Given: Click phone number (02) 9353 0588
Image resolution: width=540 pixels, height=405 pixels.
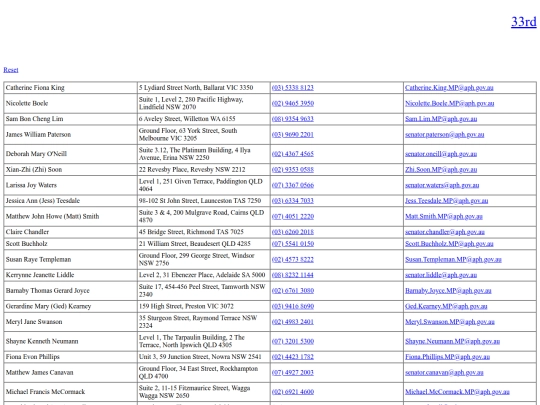Looking at the screenshot, I should pyautogui.click(x=292, y=170).
